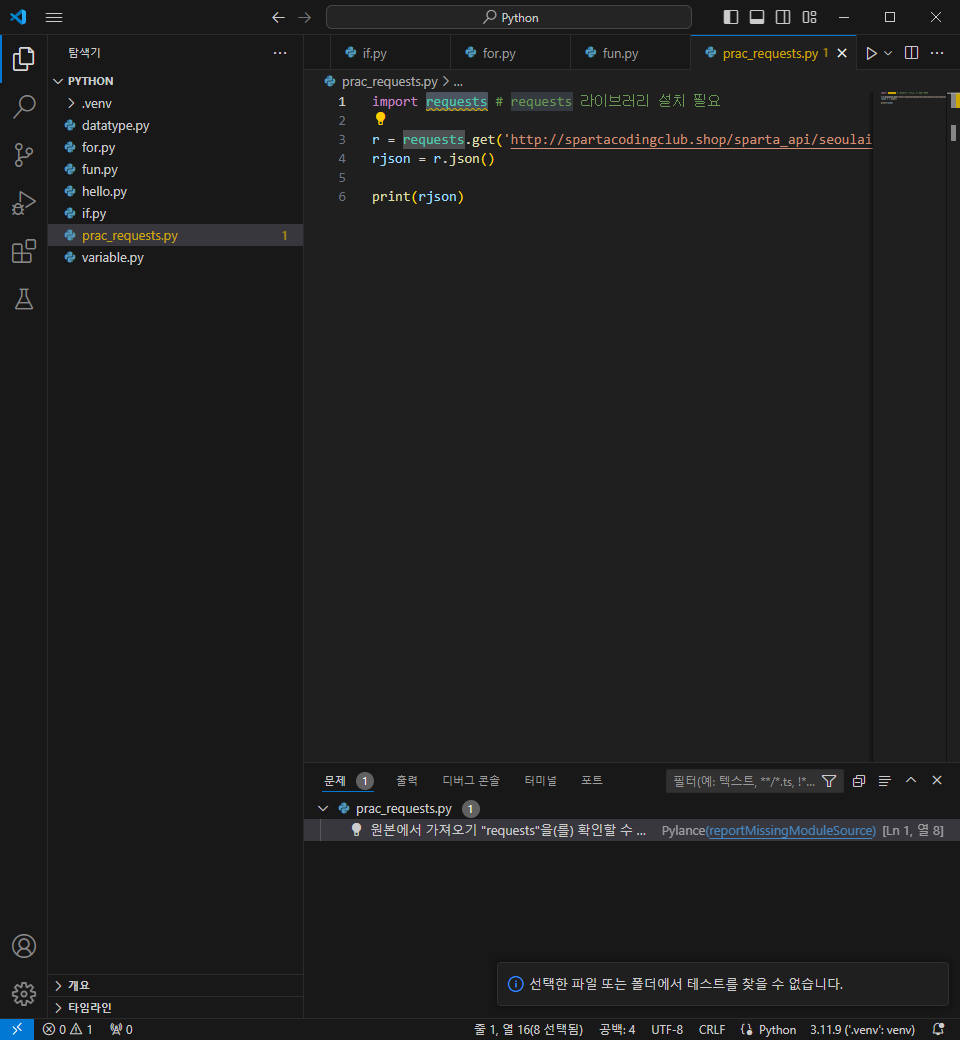
Task: Open the Run and Debug view
Action: tap(24, 203)
